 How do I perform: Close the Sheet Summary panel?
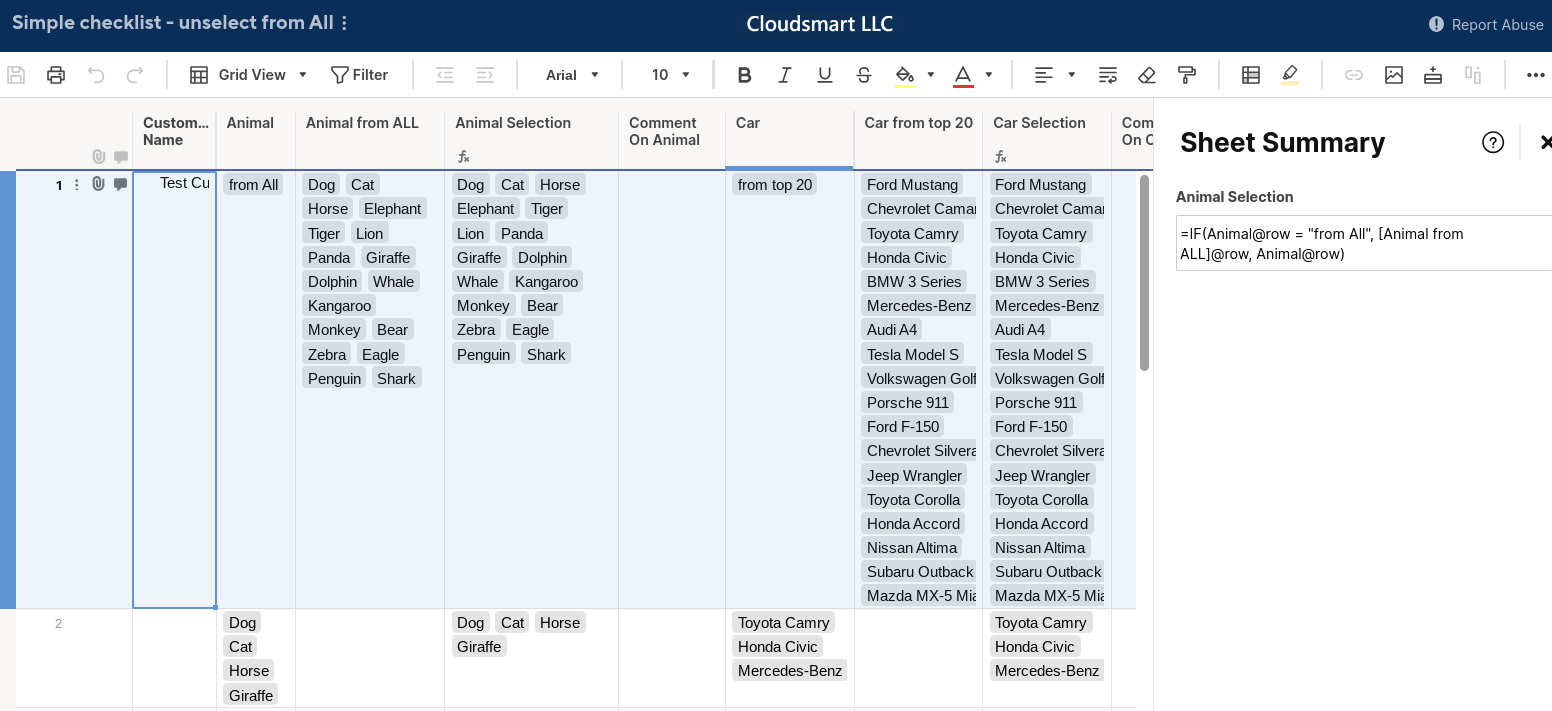click(x=1545, y=142)
